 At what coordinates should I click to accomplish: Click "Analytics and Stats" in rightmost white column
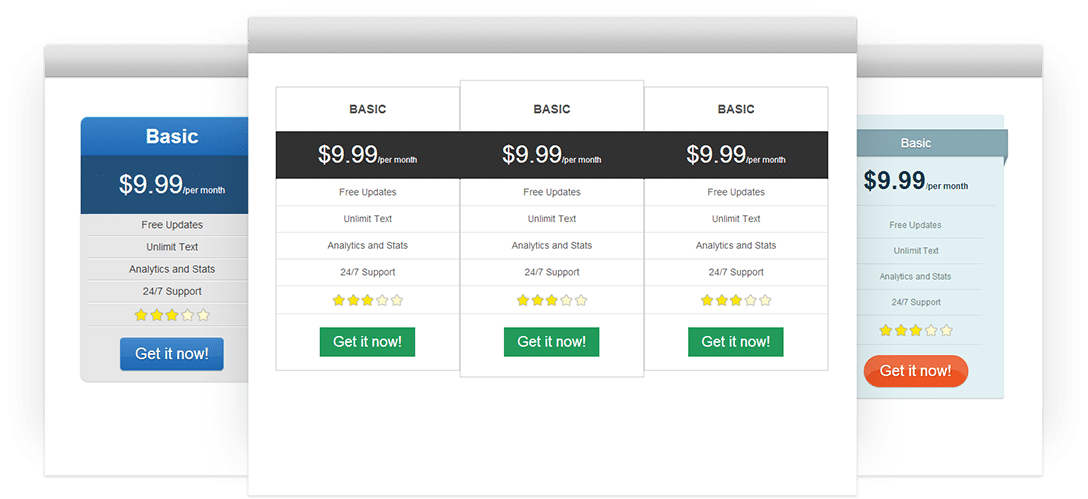click(x=736, y=246)
